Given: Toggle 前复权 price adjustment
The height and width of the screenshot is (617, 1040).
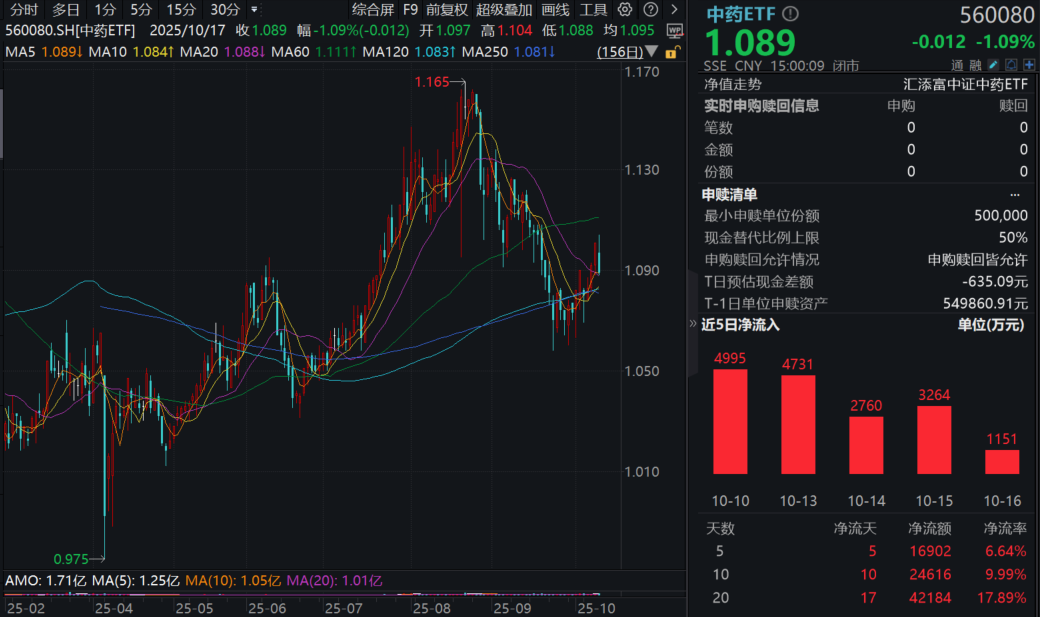Looking at the screenshot, I should pyautogui.click(x=446, y=9).
